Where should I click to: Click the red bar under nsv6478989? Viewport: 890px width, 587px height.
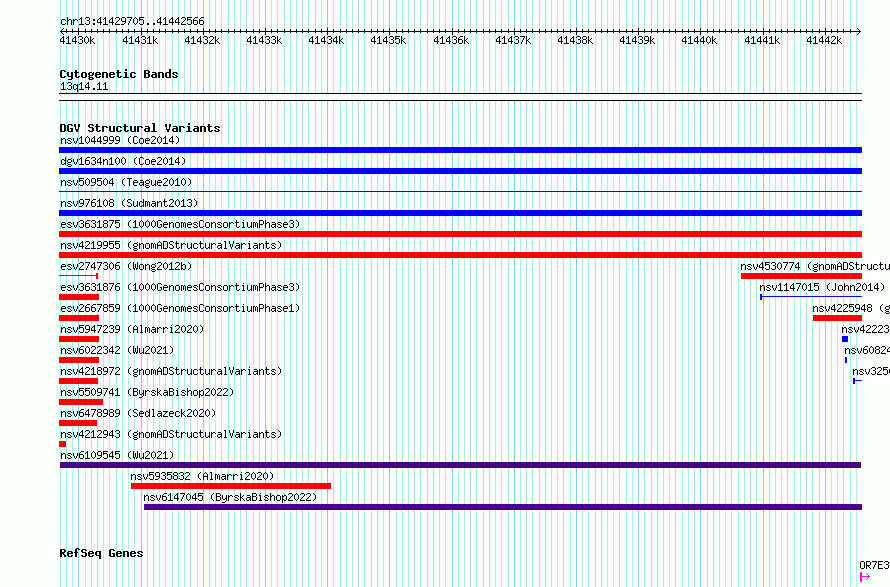78,423
